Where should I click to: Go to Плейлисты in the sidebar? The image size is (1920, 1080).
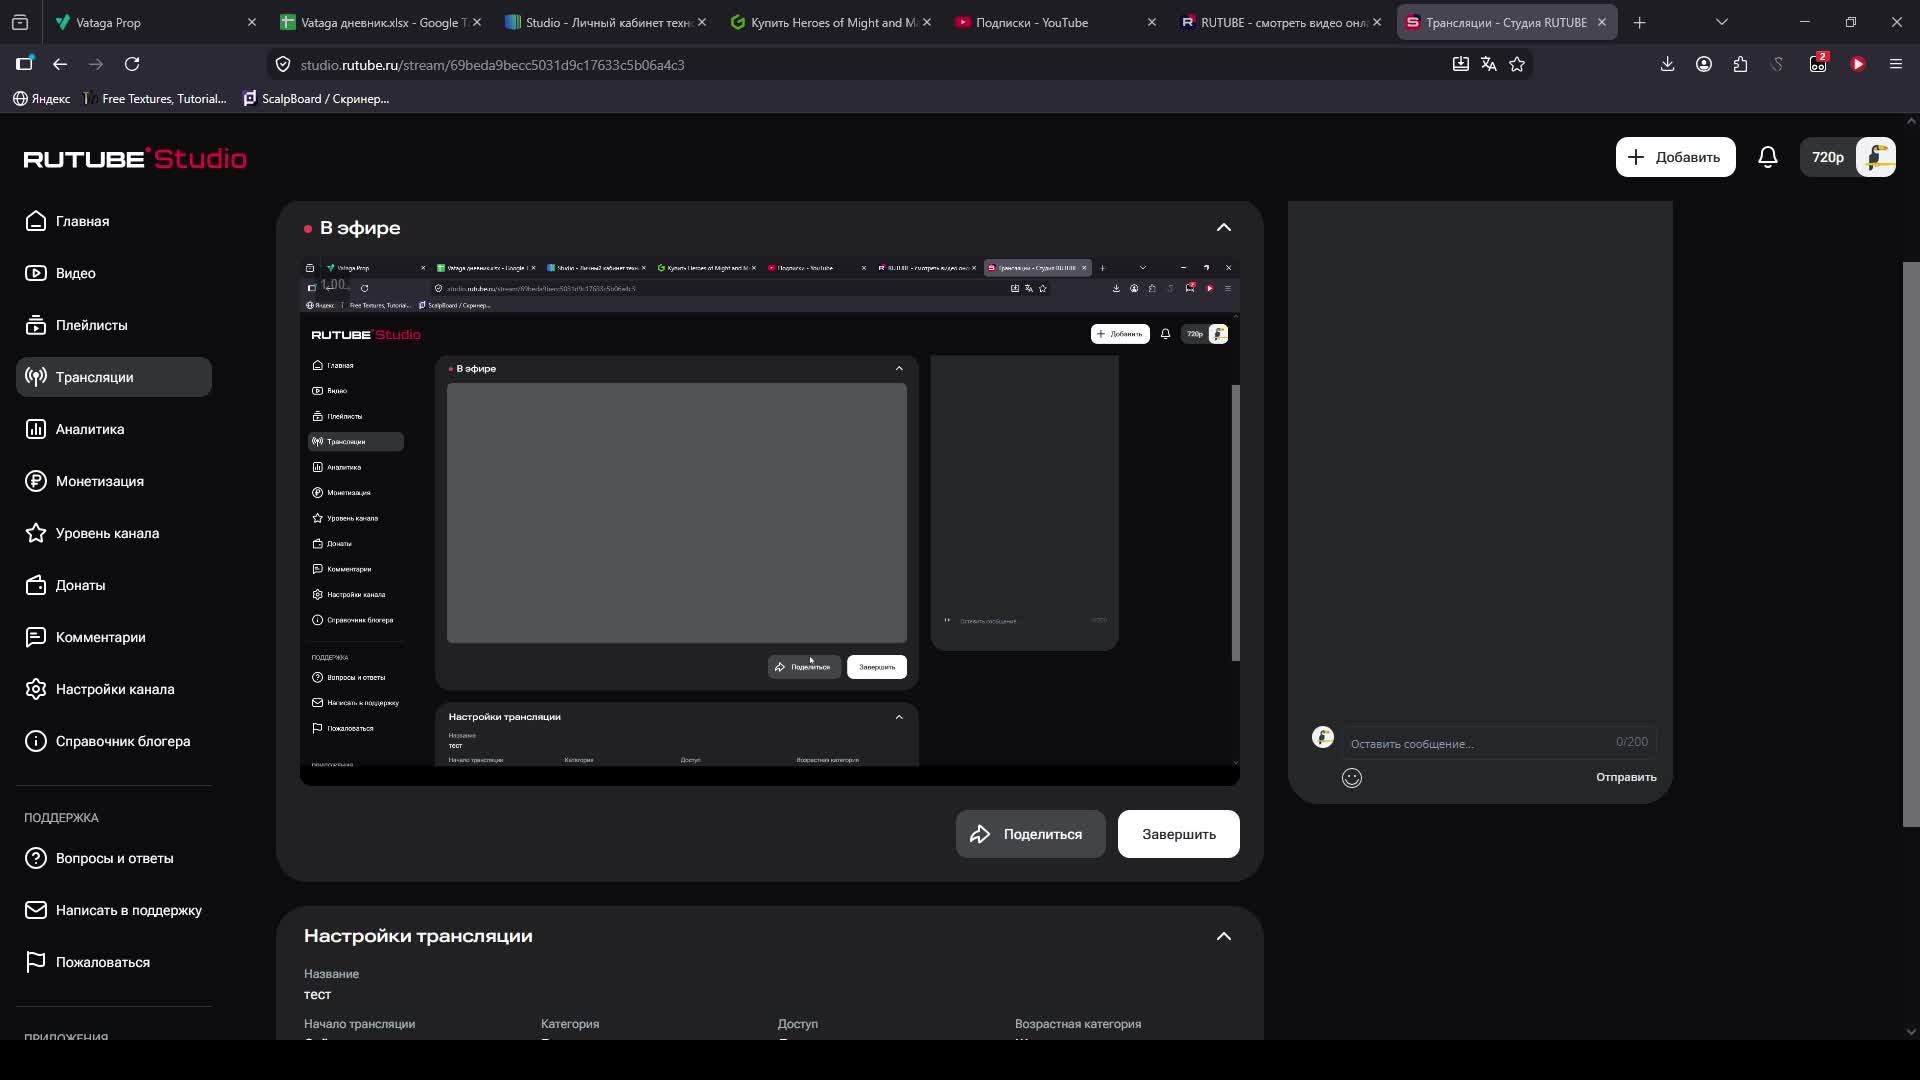pyautogui.click(x=114, y=325)
